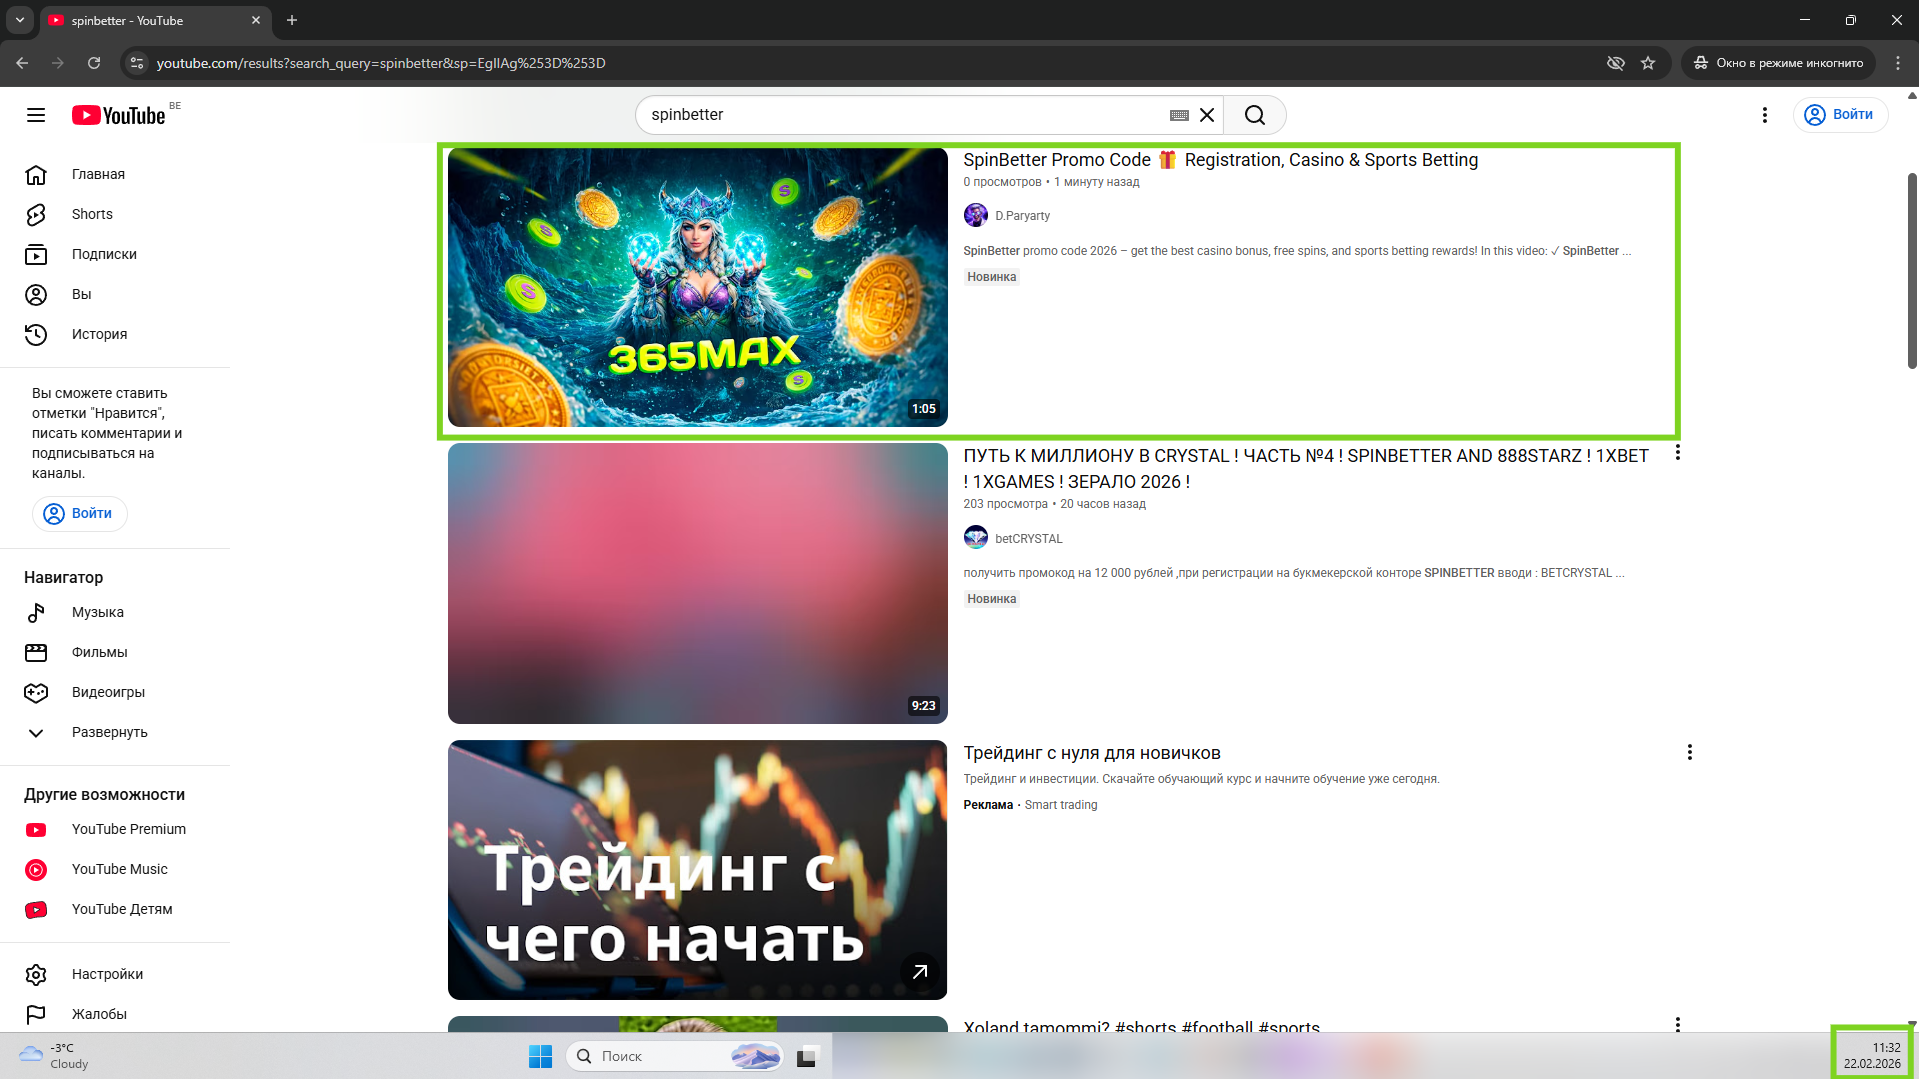
Task: Click the YouTube Детям icon
Action: tap(36, 909)
